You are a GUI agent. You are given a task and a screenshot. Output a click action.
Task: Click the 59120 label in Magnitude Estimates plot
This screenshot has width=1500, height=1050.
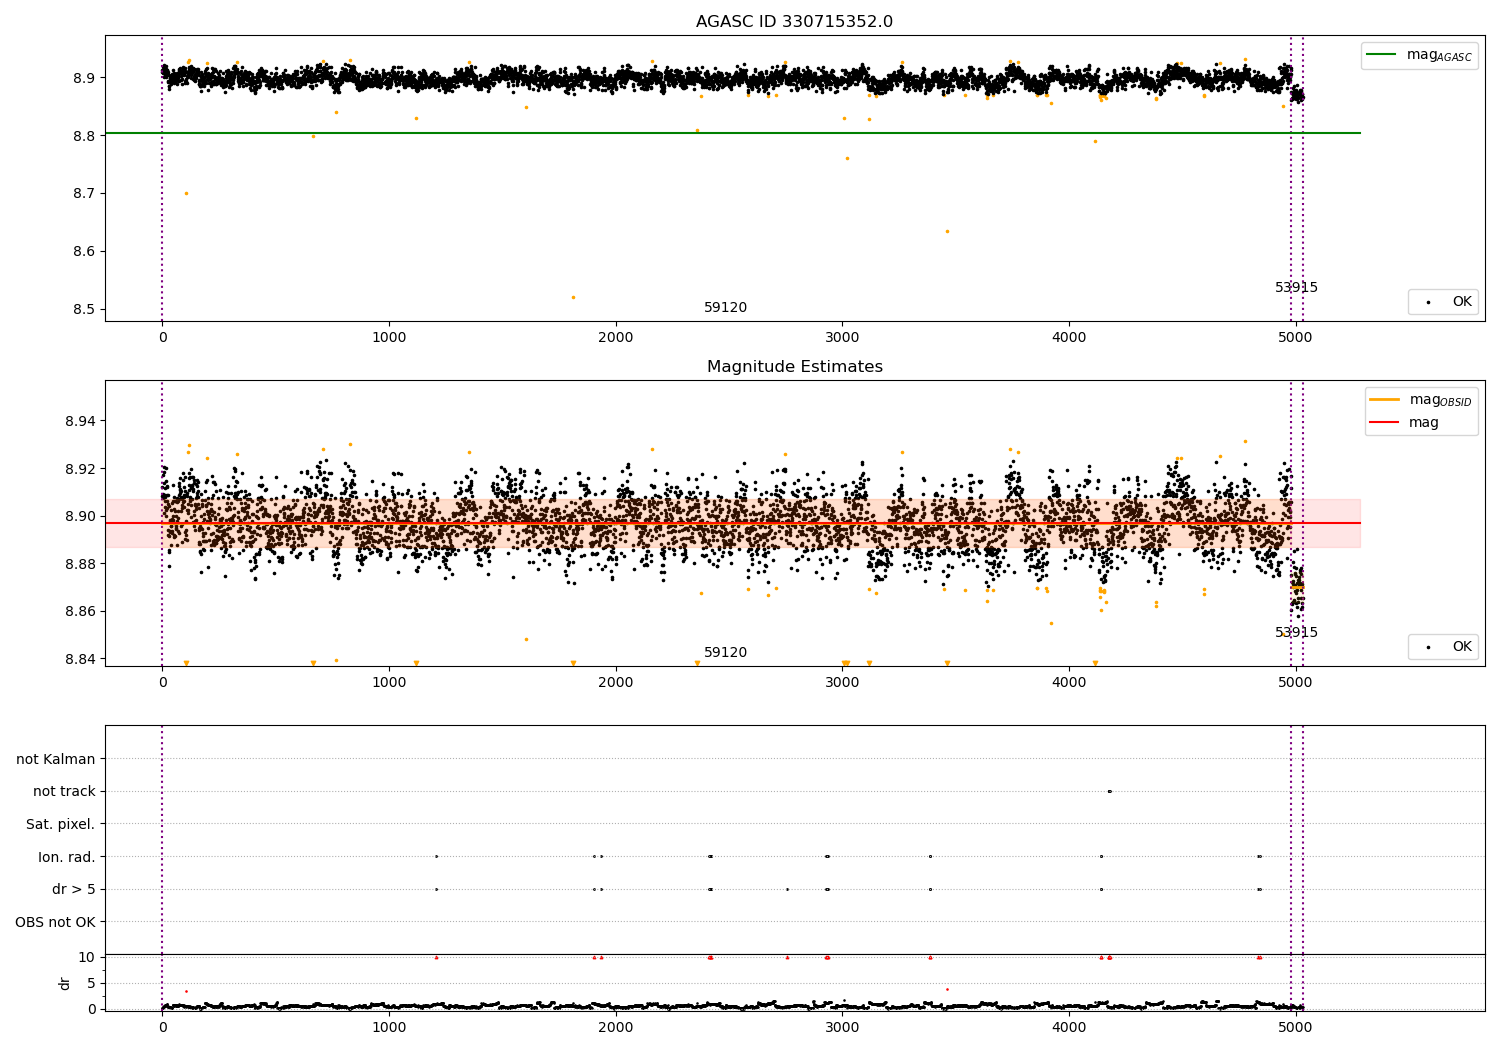tap(725, 653)
